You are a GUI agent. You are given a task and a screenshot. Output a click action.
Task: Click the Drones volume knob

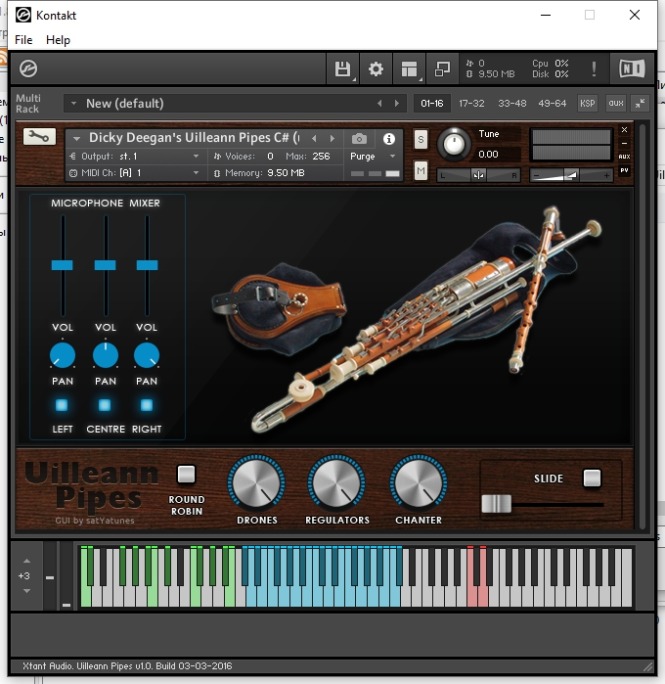[256, 484]
